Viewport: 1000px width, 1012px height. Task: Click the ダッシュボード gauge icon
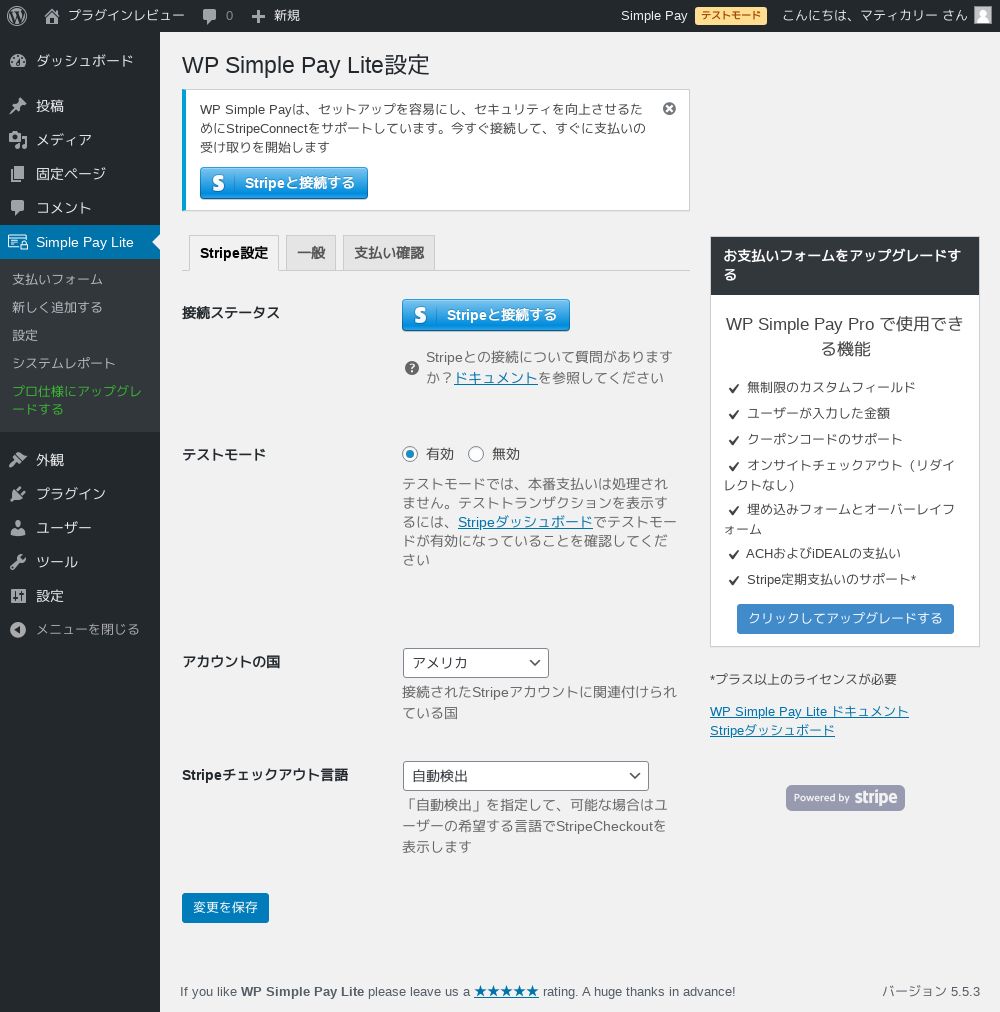[18, 61]
